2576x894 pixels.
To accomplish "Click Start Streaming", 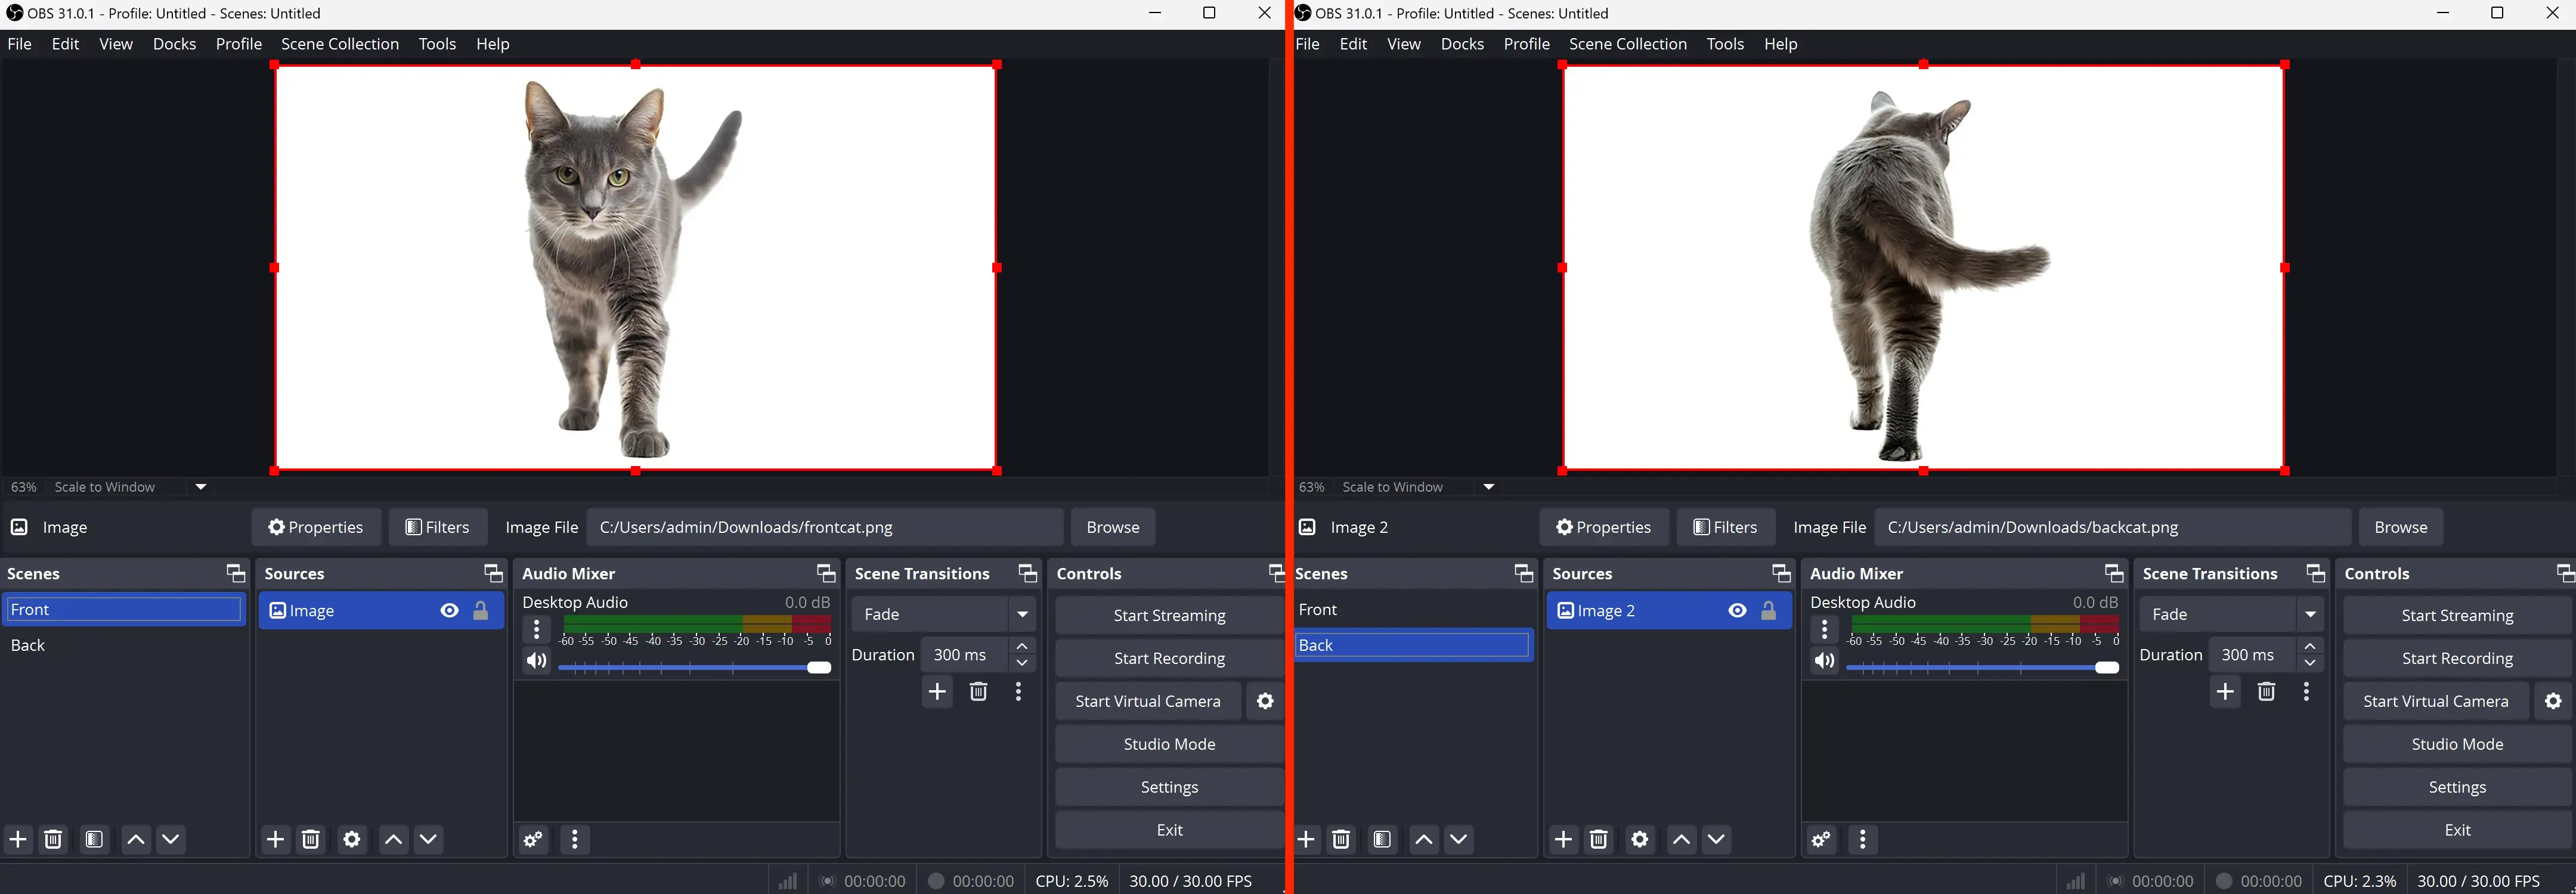I will point(1168,615).
